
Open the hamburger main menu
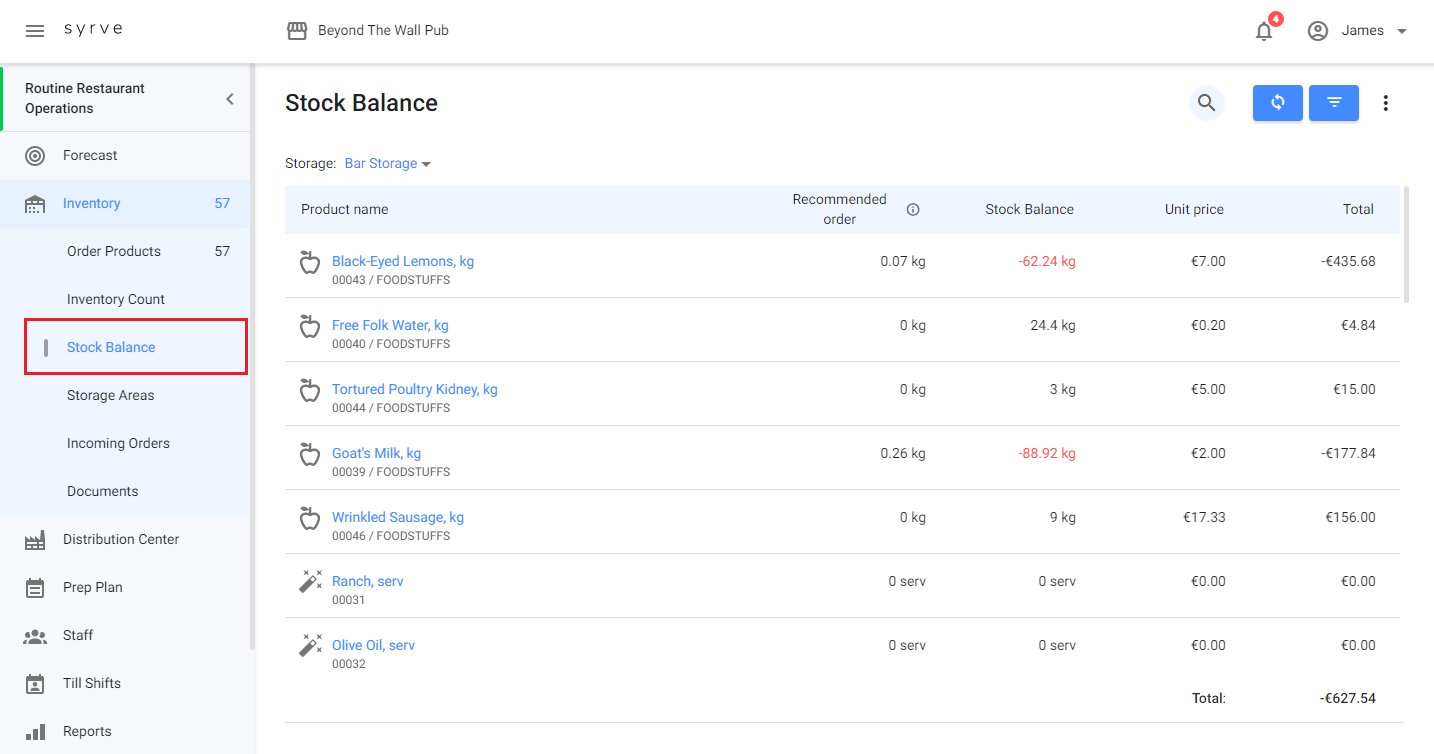35,31
